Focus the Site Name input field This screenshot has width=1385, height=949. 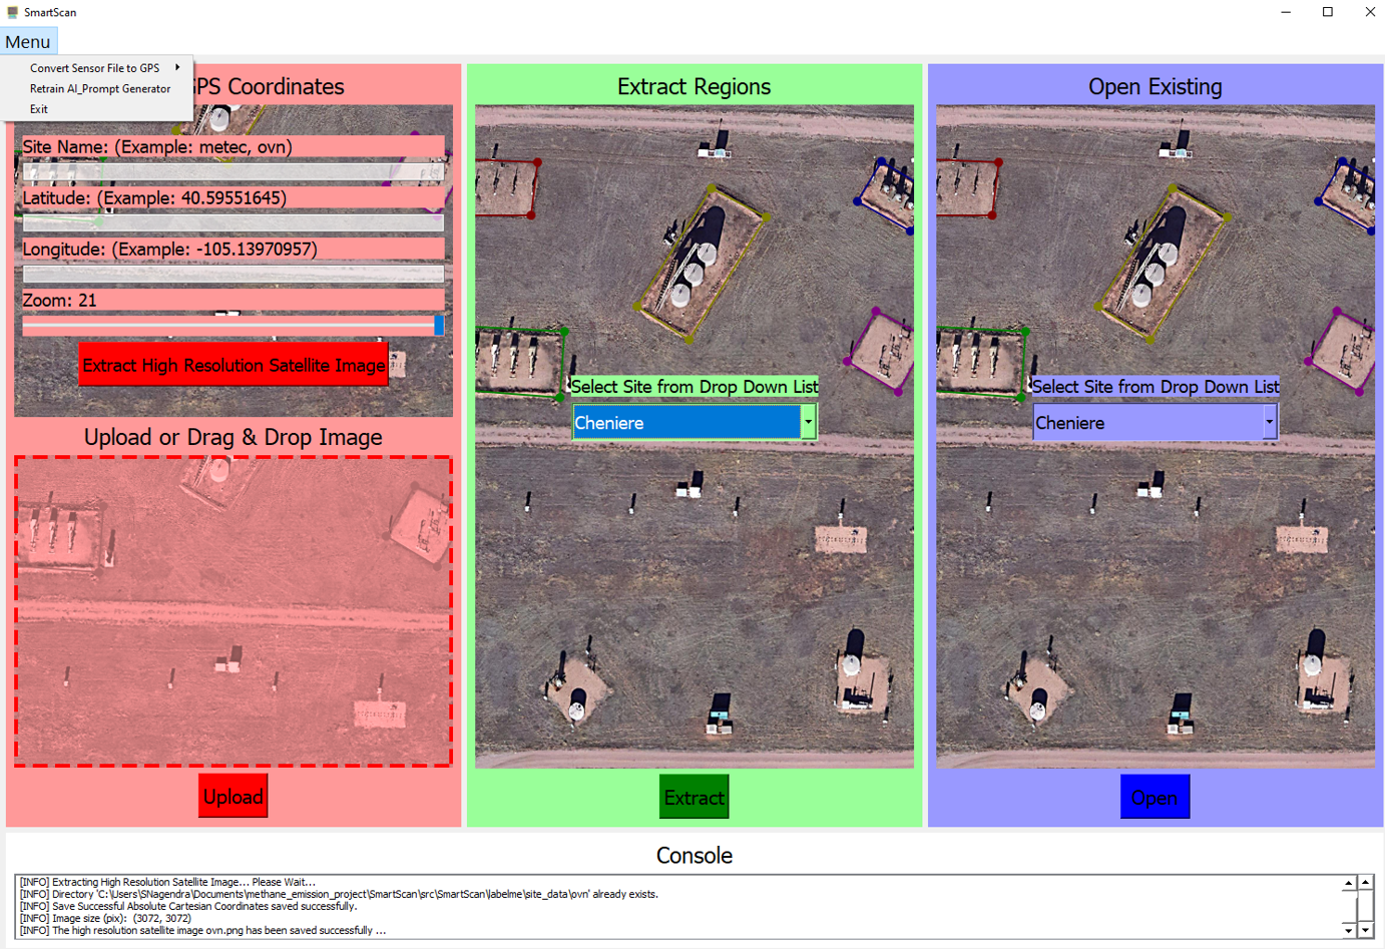coord(233,172)
